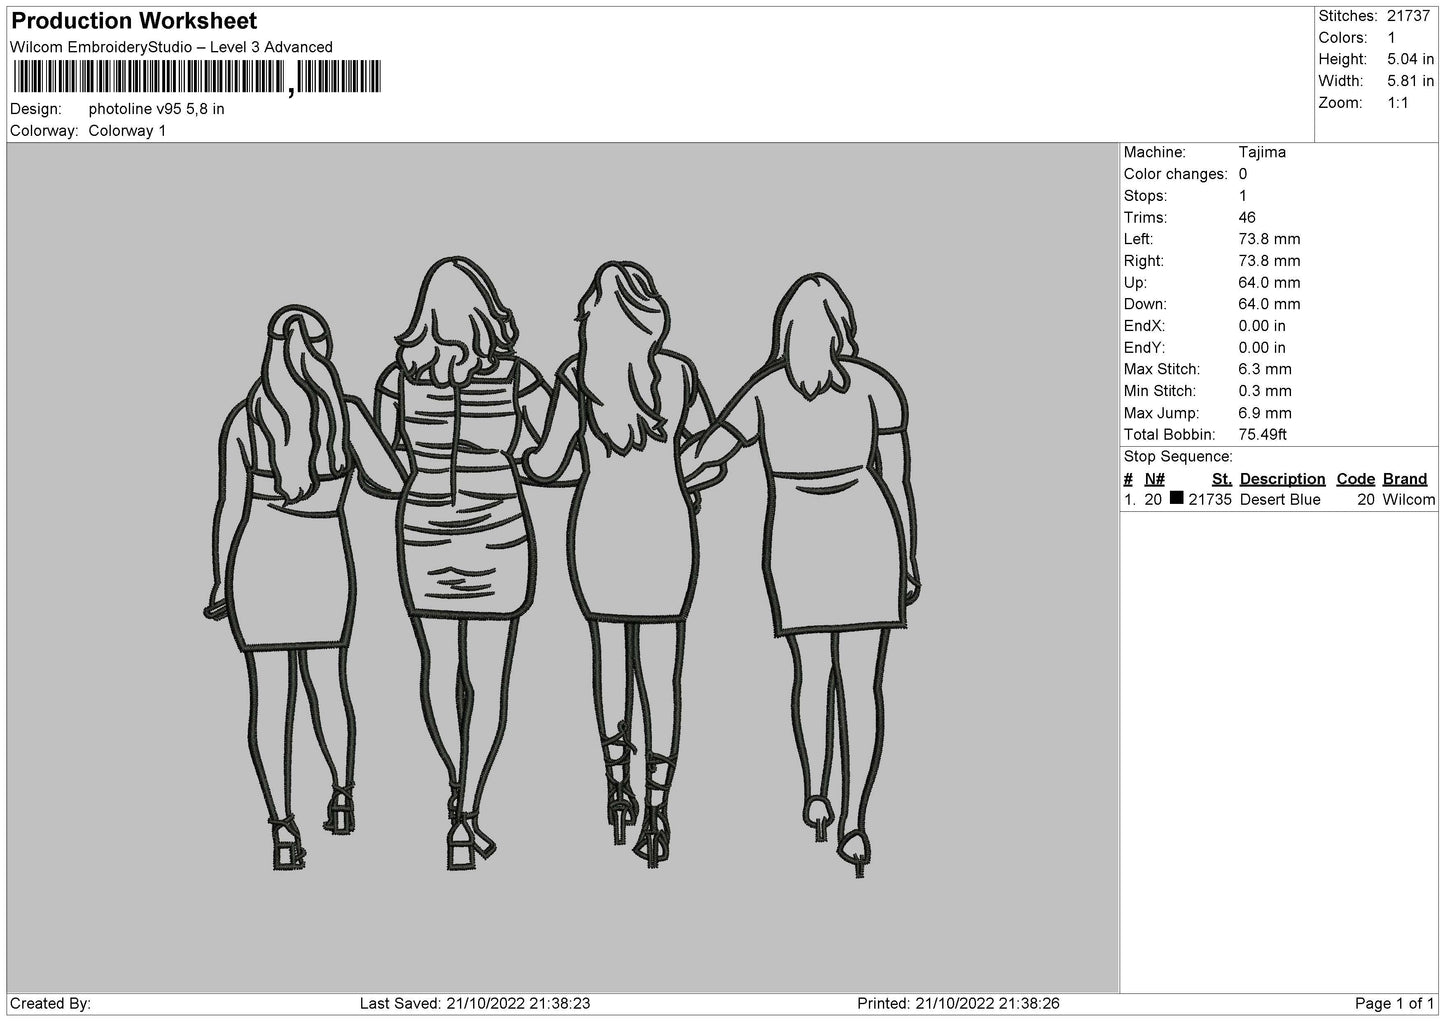Click the 'Printed: 21/10/2022 21:38:26' text

[958, 1003]
